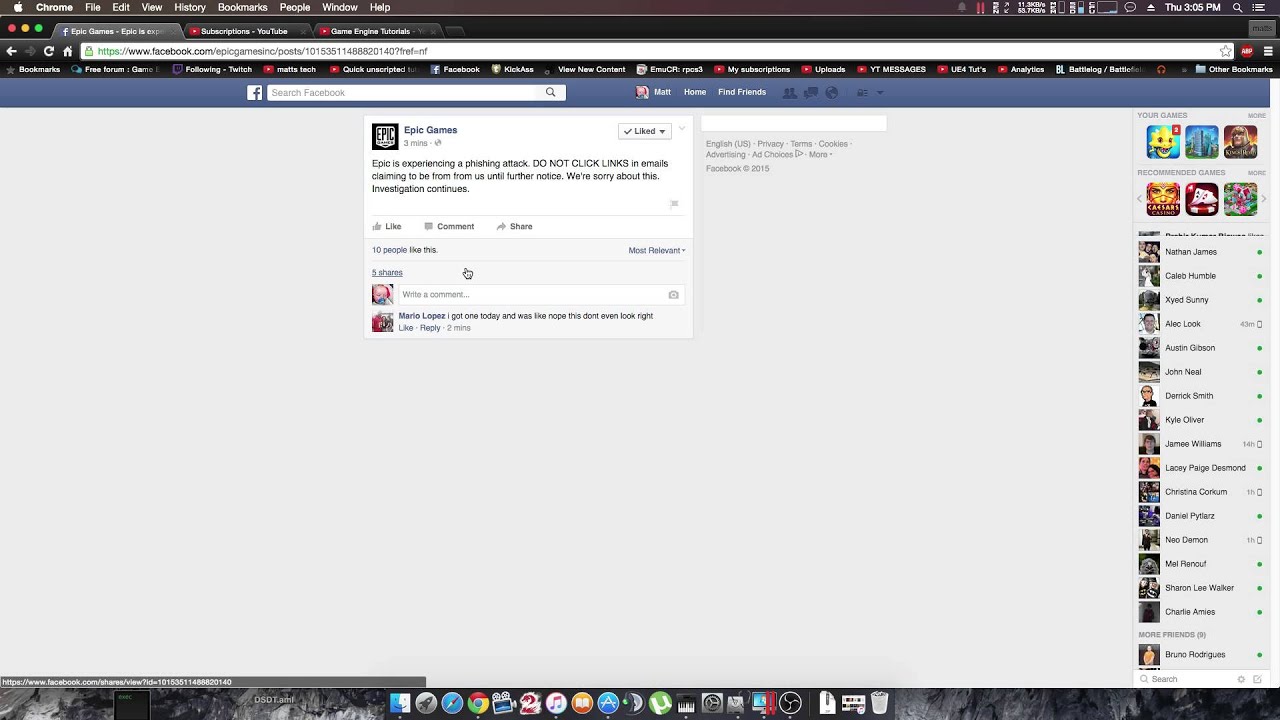Reload the page with Chrome's refresh icon

pos(48,51)
